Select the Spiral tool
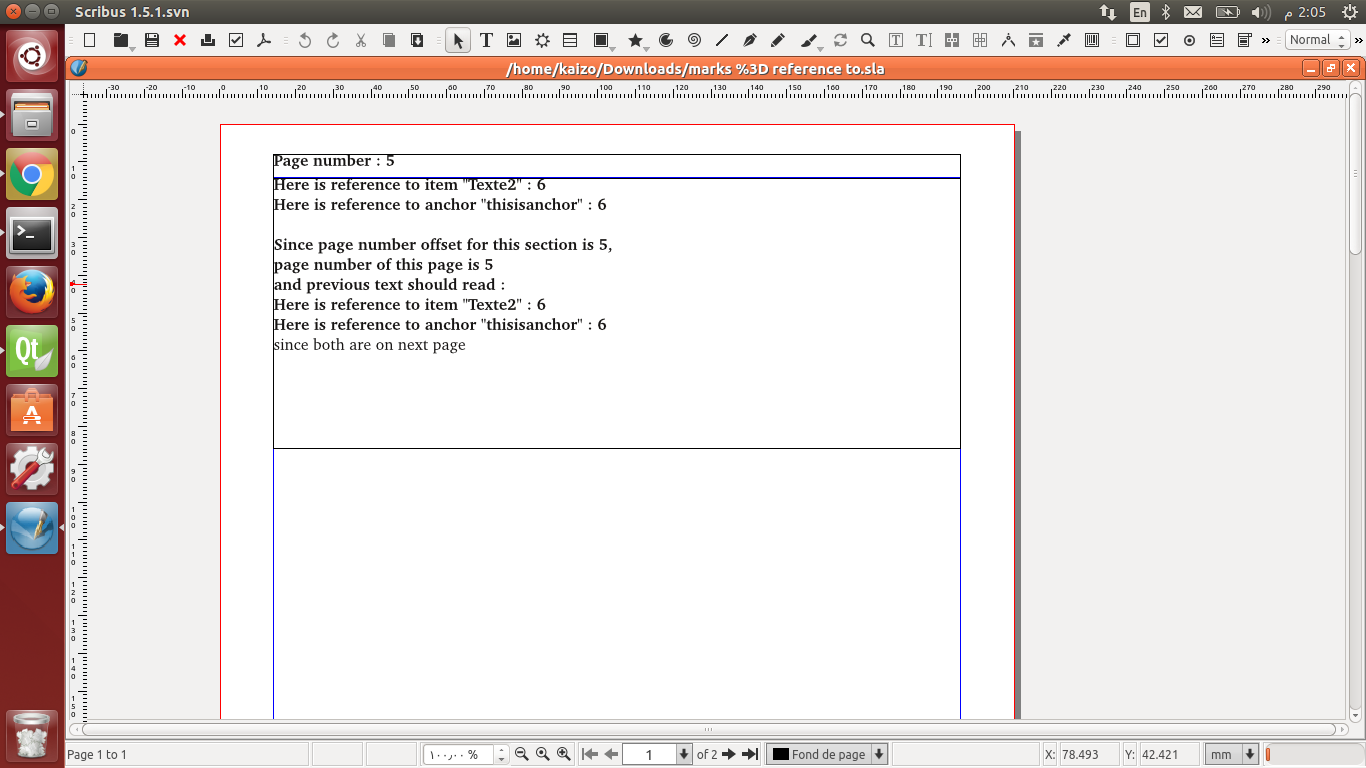The width and height of the screenshot is (1366, 768). pyautogui.click(x=694, y=40)
